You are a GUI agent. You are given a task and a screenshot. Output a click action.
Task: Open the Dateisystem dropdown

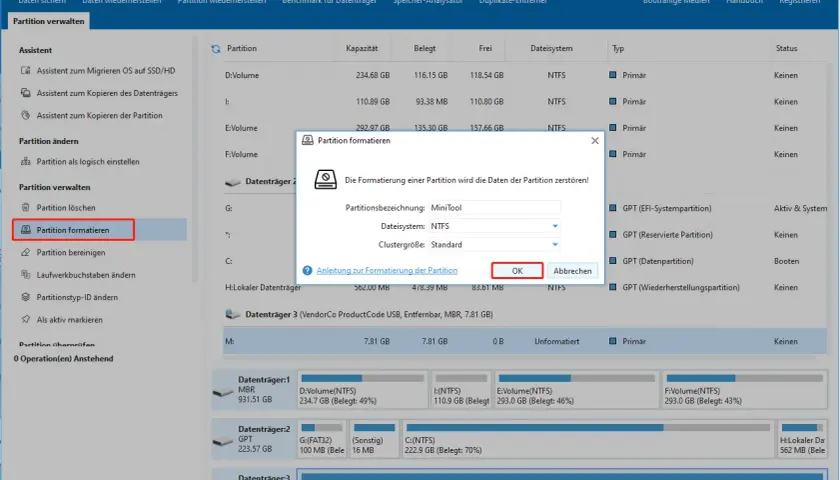(x=555, y=226)
